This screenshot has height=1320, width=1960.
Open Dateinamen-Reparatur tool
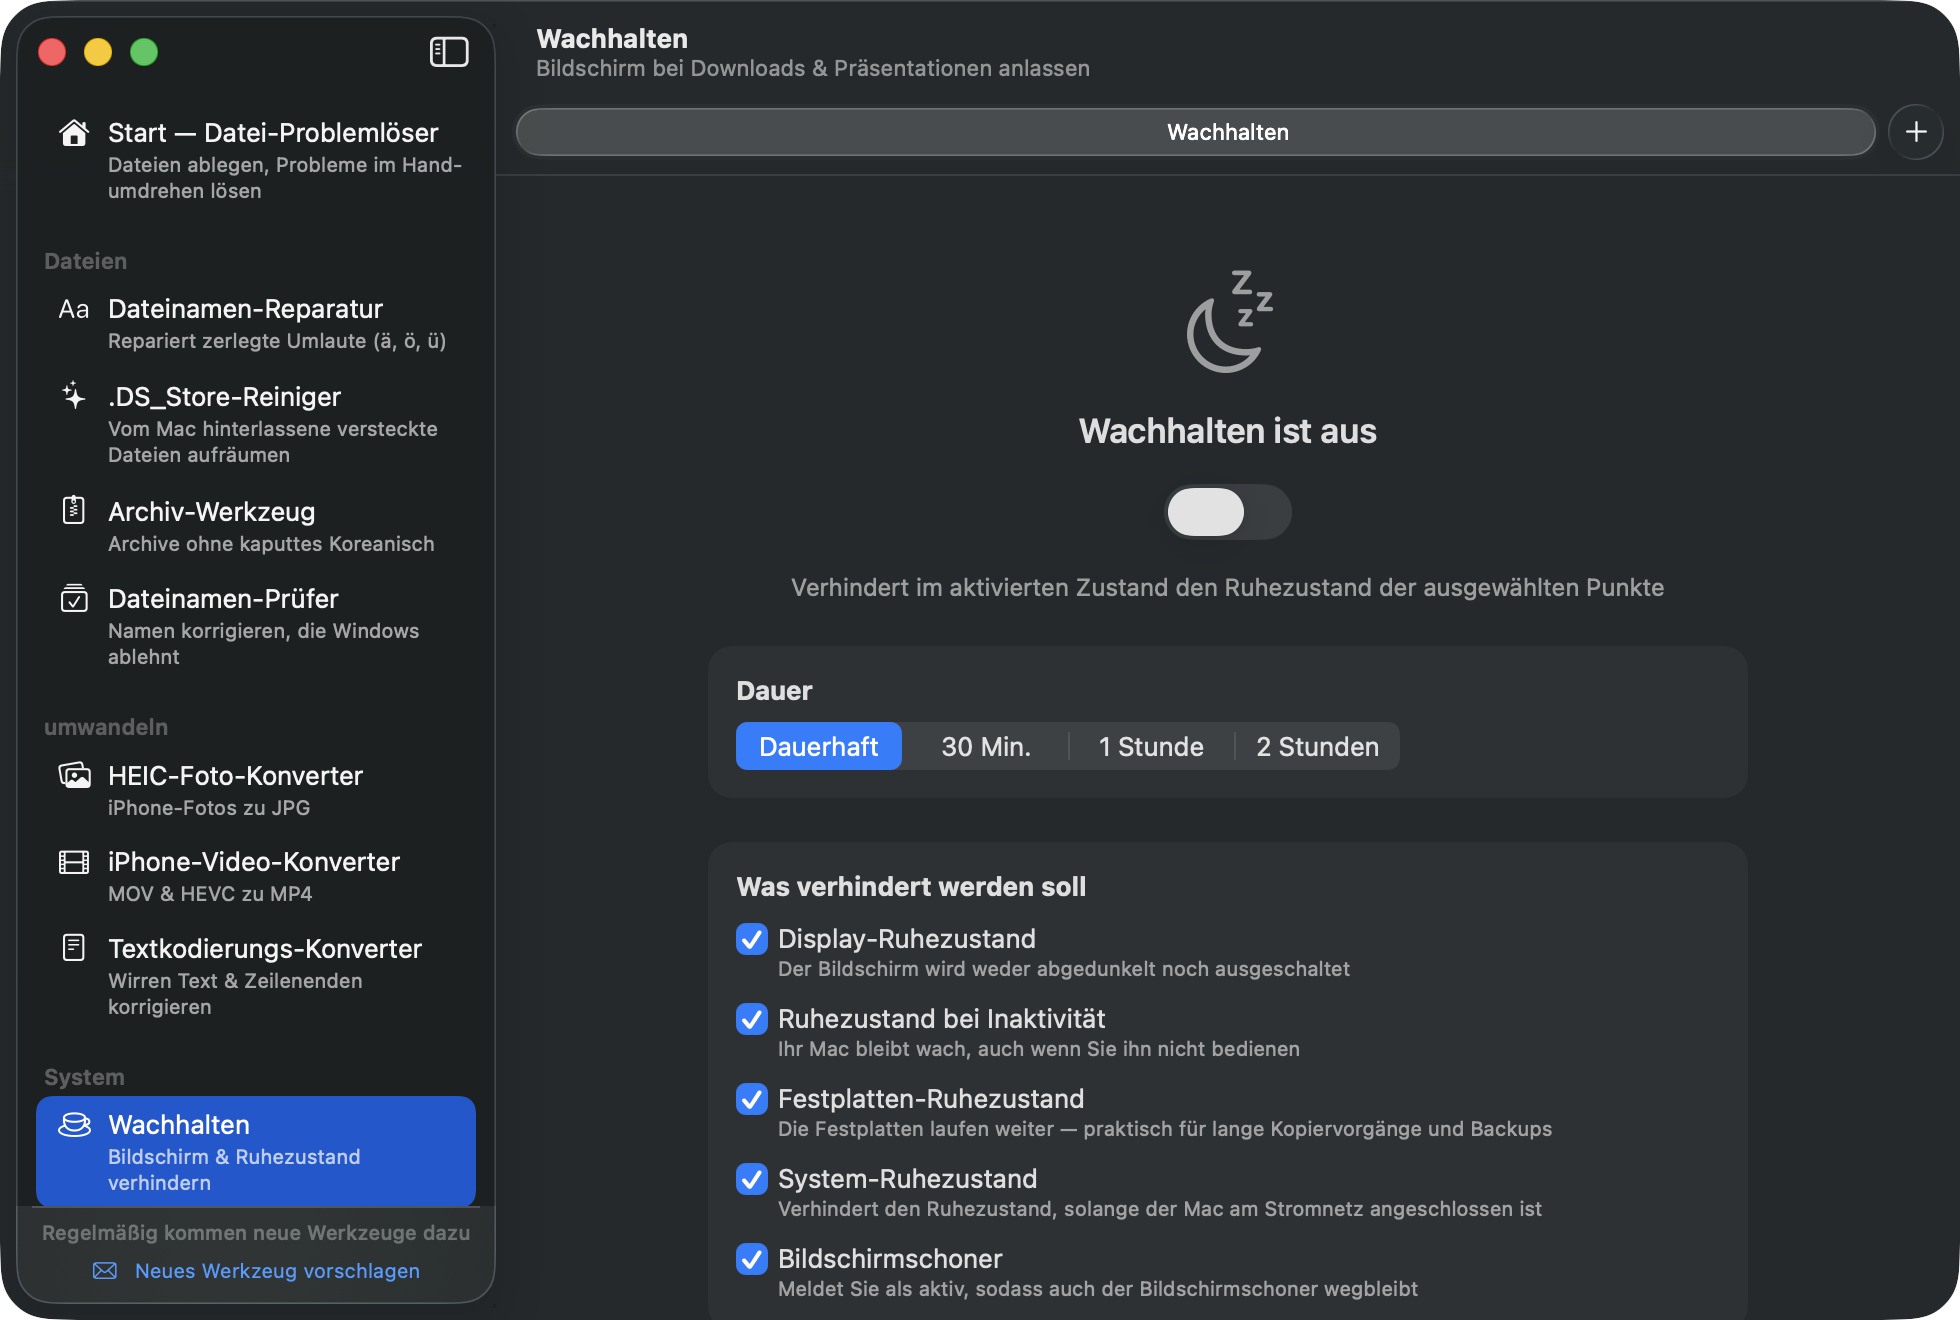click(256, 324)
